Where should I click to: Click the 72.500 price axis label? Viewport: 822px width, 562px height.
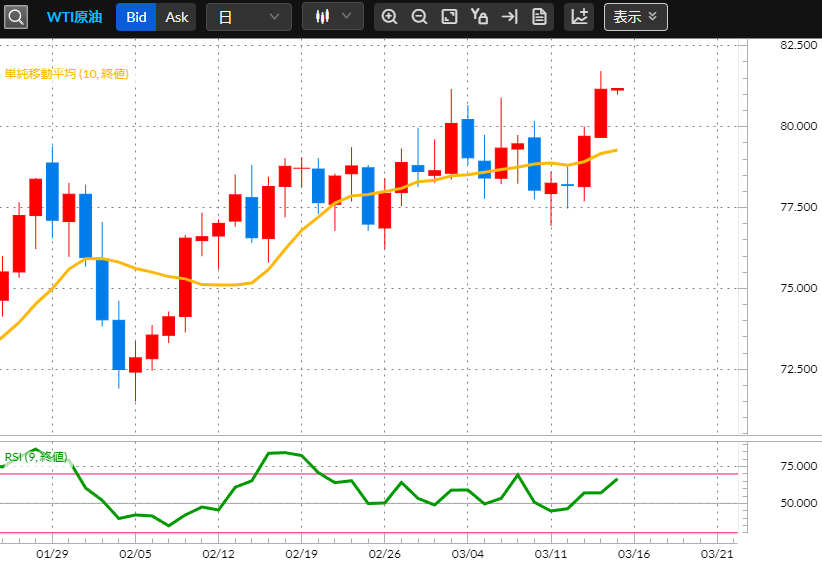pyautogui.click(x=798, y=369)
